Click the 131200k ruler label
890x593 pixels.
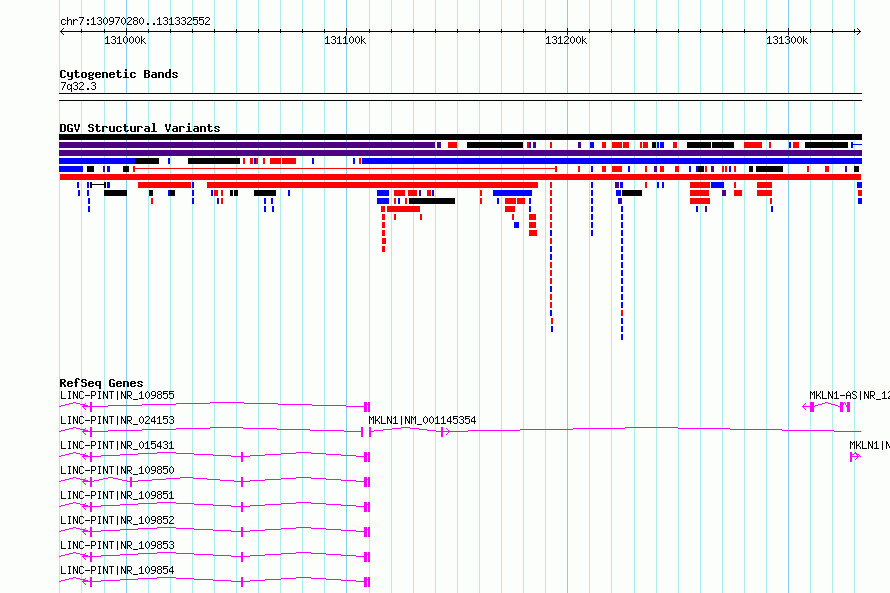pos(566,40)
